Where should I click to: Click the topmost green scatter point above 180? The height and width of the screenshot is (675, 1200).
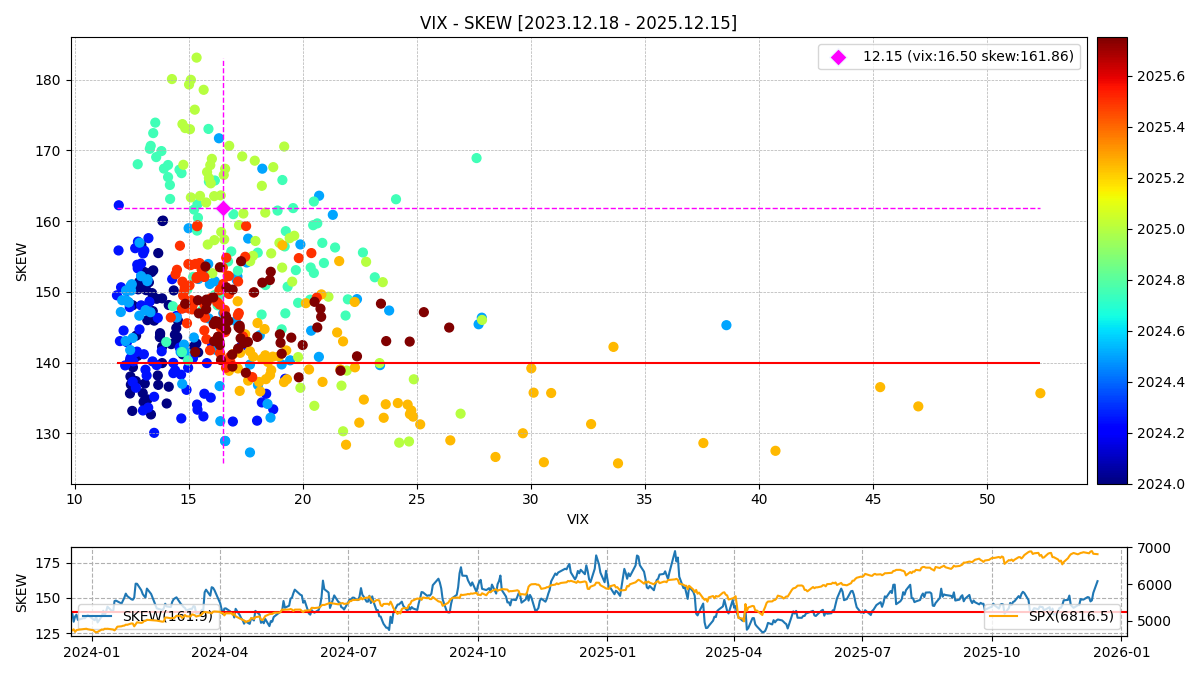(x=196, y=58)
